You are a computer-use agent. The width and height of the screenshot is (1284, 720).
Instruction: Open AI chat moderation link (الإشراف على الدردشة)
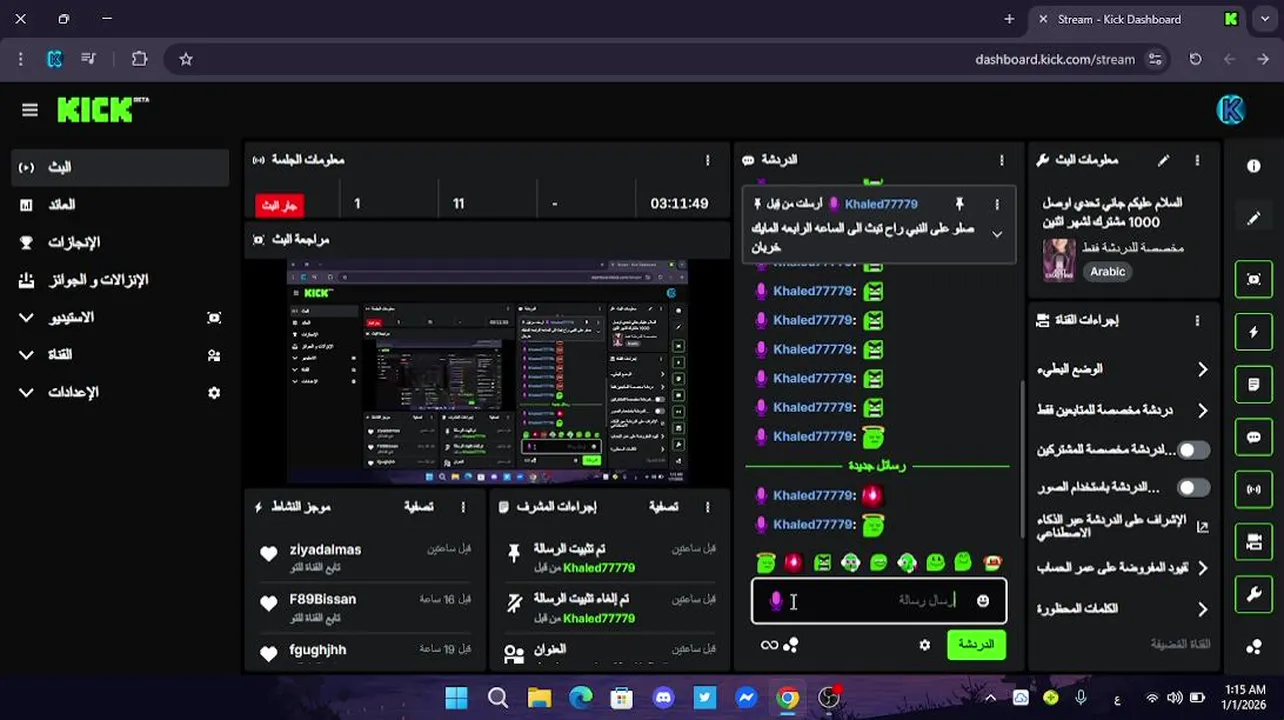click(1124, 527)
